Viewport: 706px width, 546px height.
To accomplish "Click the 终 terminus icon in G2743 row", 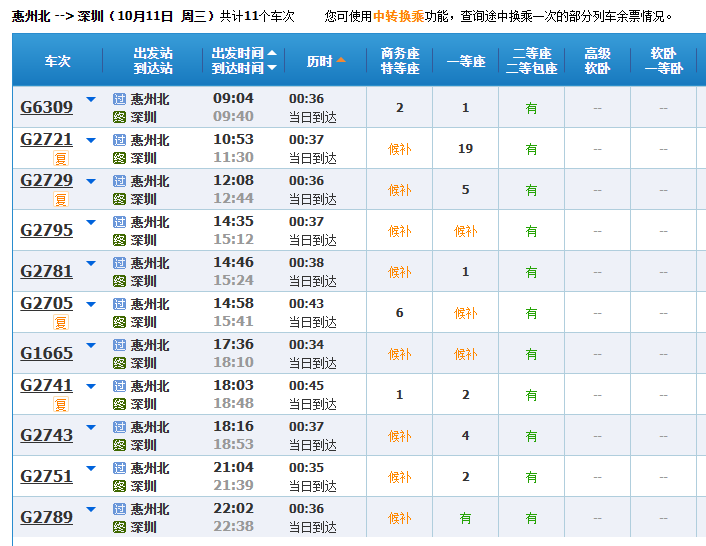I will (119, 445).
